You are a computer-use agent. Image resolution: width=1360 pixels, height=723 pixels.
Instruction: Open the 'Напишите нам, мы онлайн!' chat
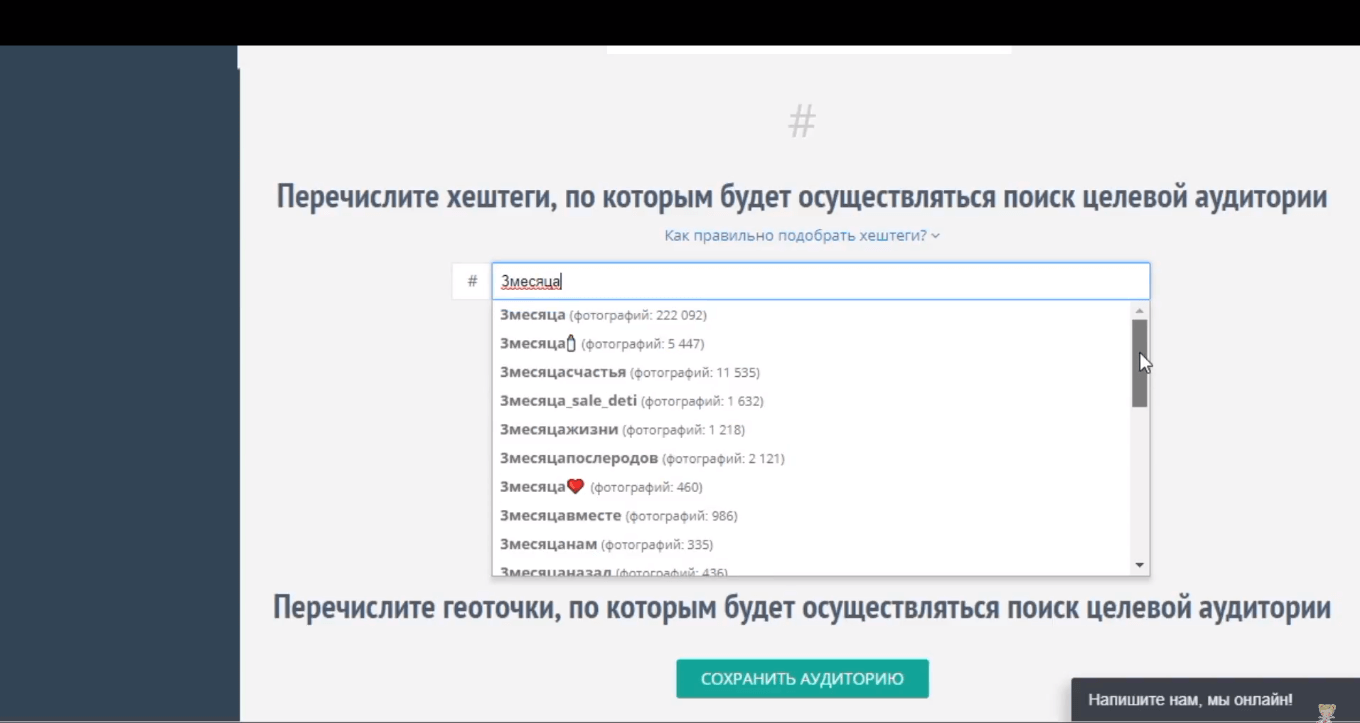coord(1190,700)
